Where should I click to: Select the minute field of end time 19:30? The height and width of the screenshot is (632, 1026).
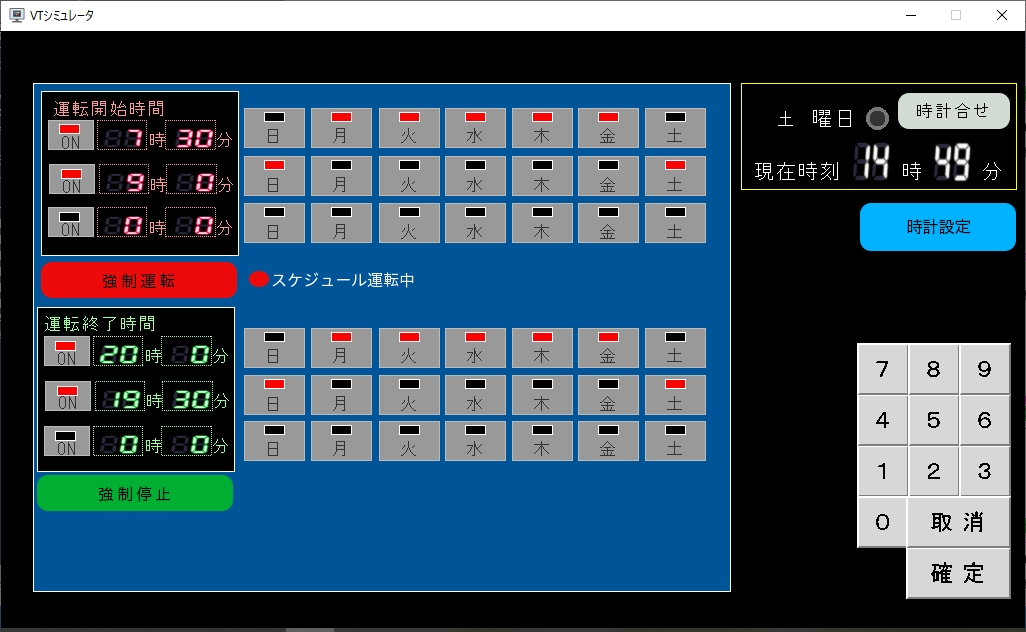[x=187, y=398]
